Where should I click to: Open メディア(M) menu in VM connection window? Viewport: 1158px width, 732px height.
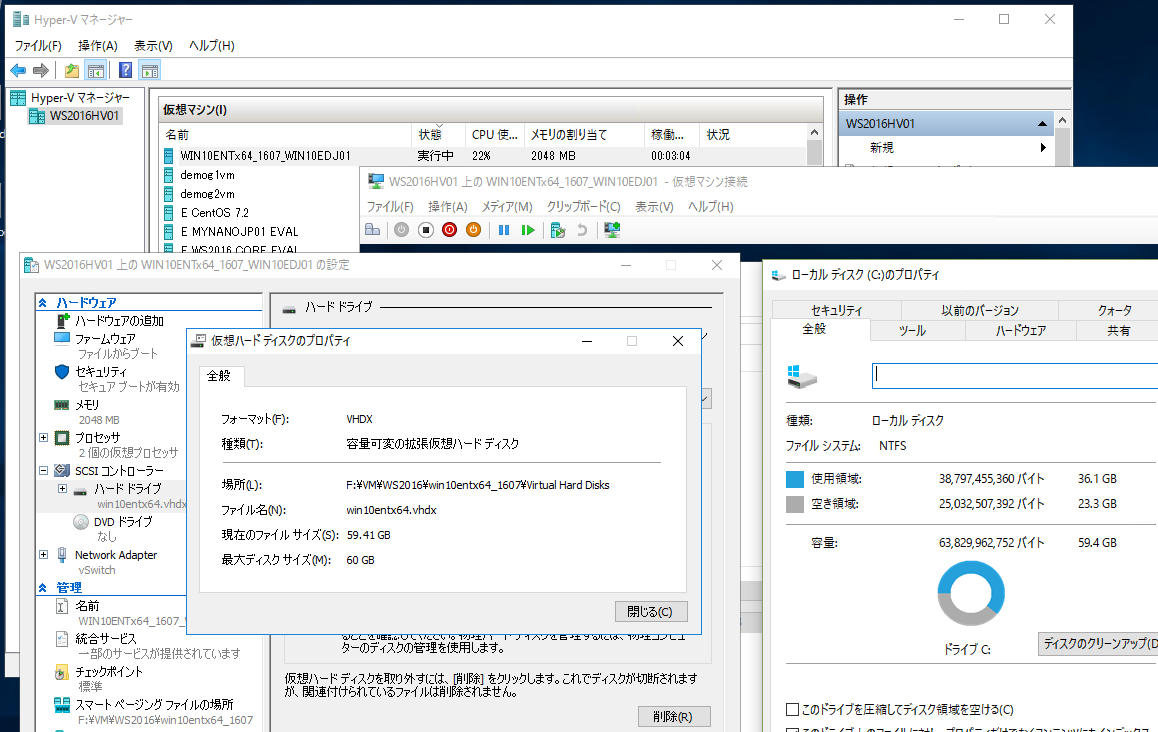coord(507,206)
